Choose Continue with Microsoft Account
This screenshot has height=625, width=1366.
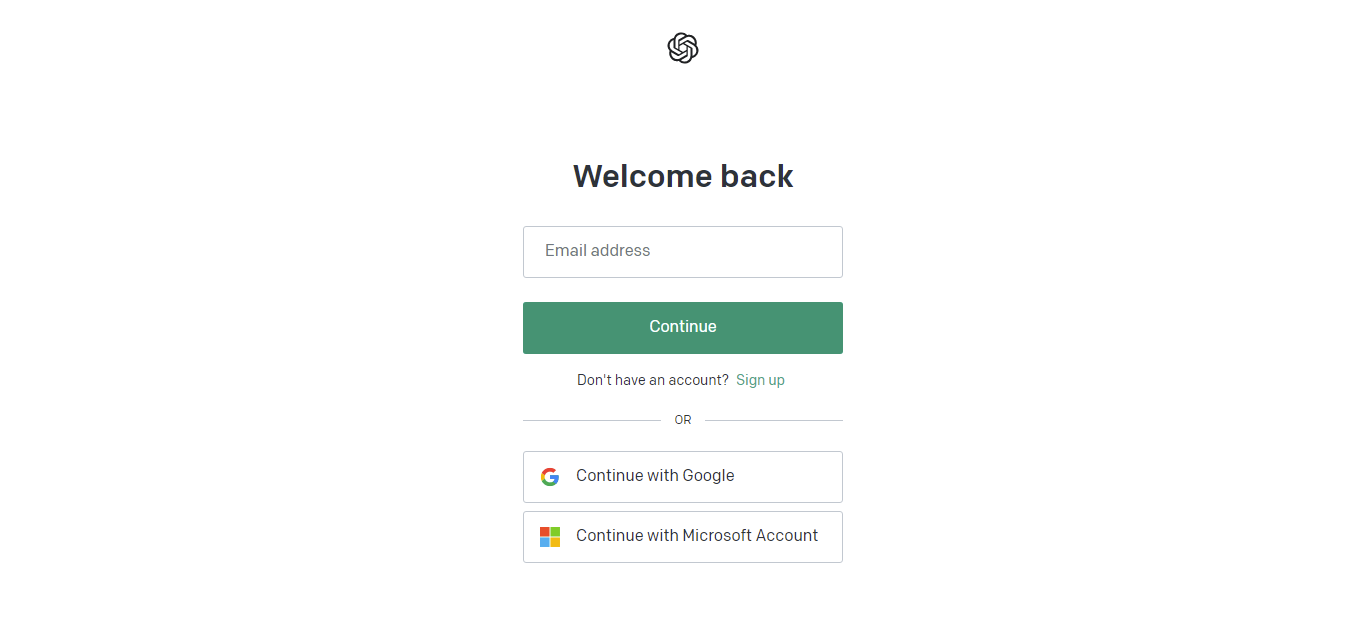683,537
